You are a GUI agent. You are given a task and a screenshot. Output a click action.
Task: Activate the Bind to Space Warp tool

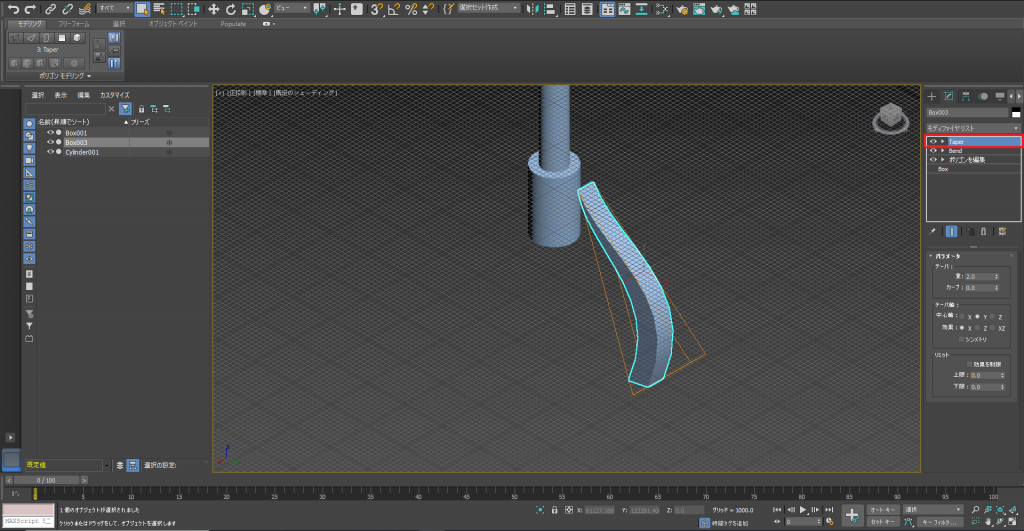pos(85,9)
